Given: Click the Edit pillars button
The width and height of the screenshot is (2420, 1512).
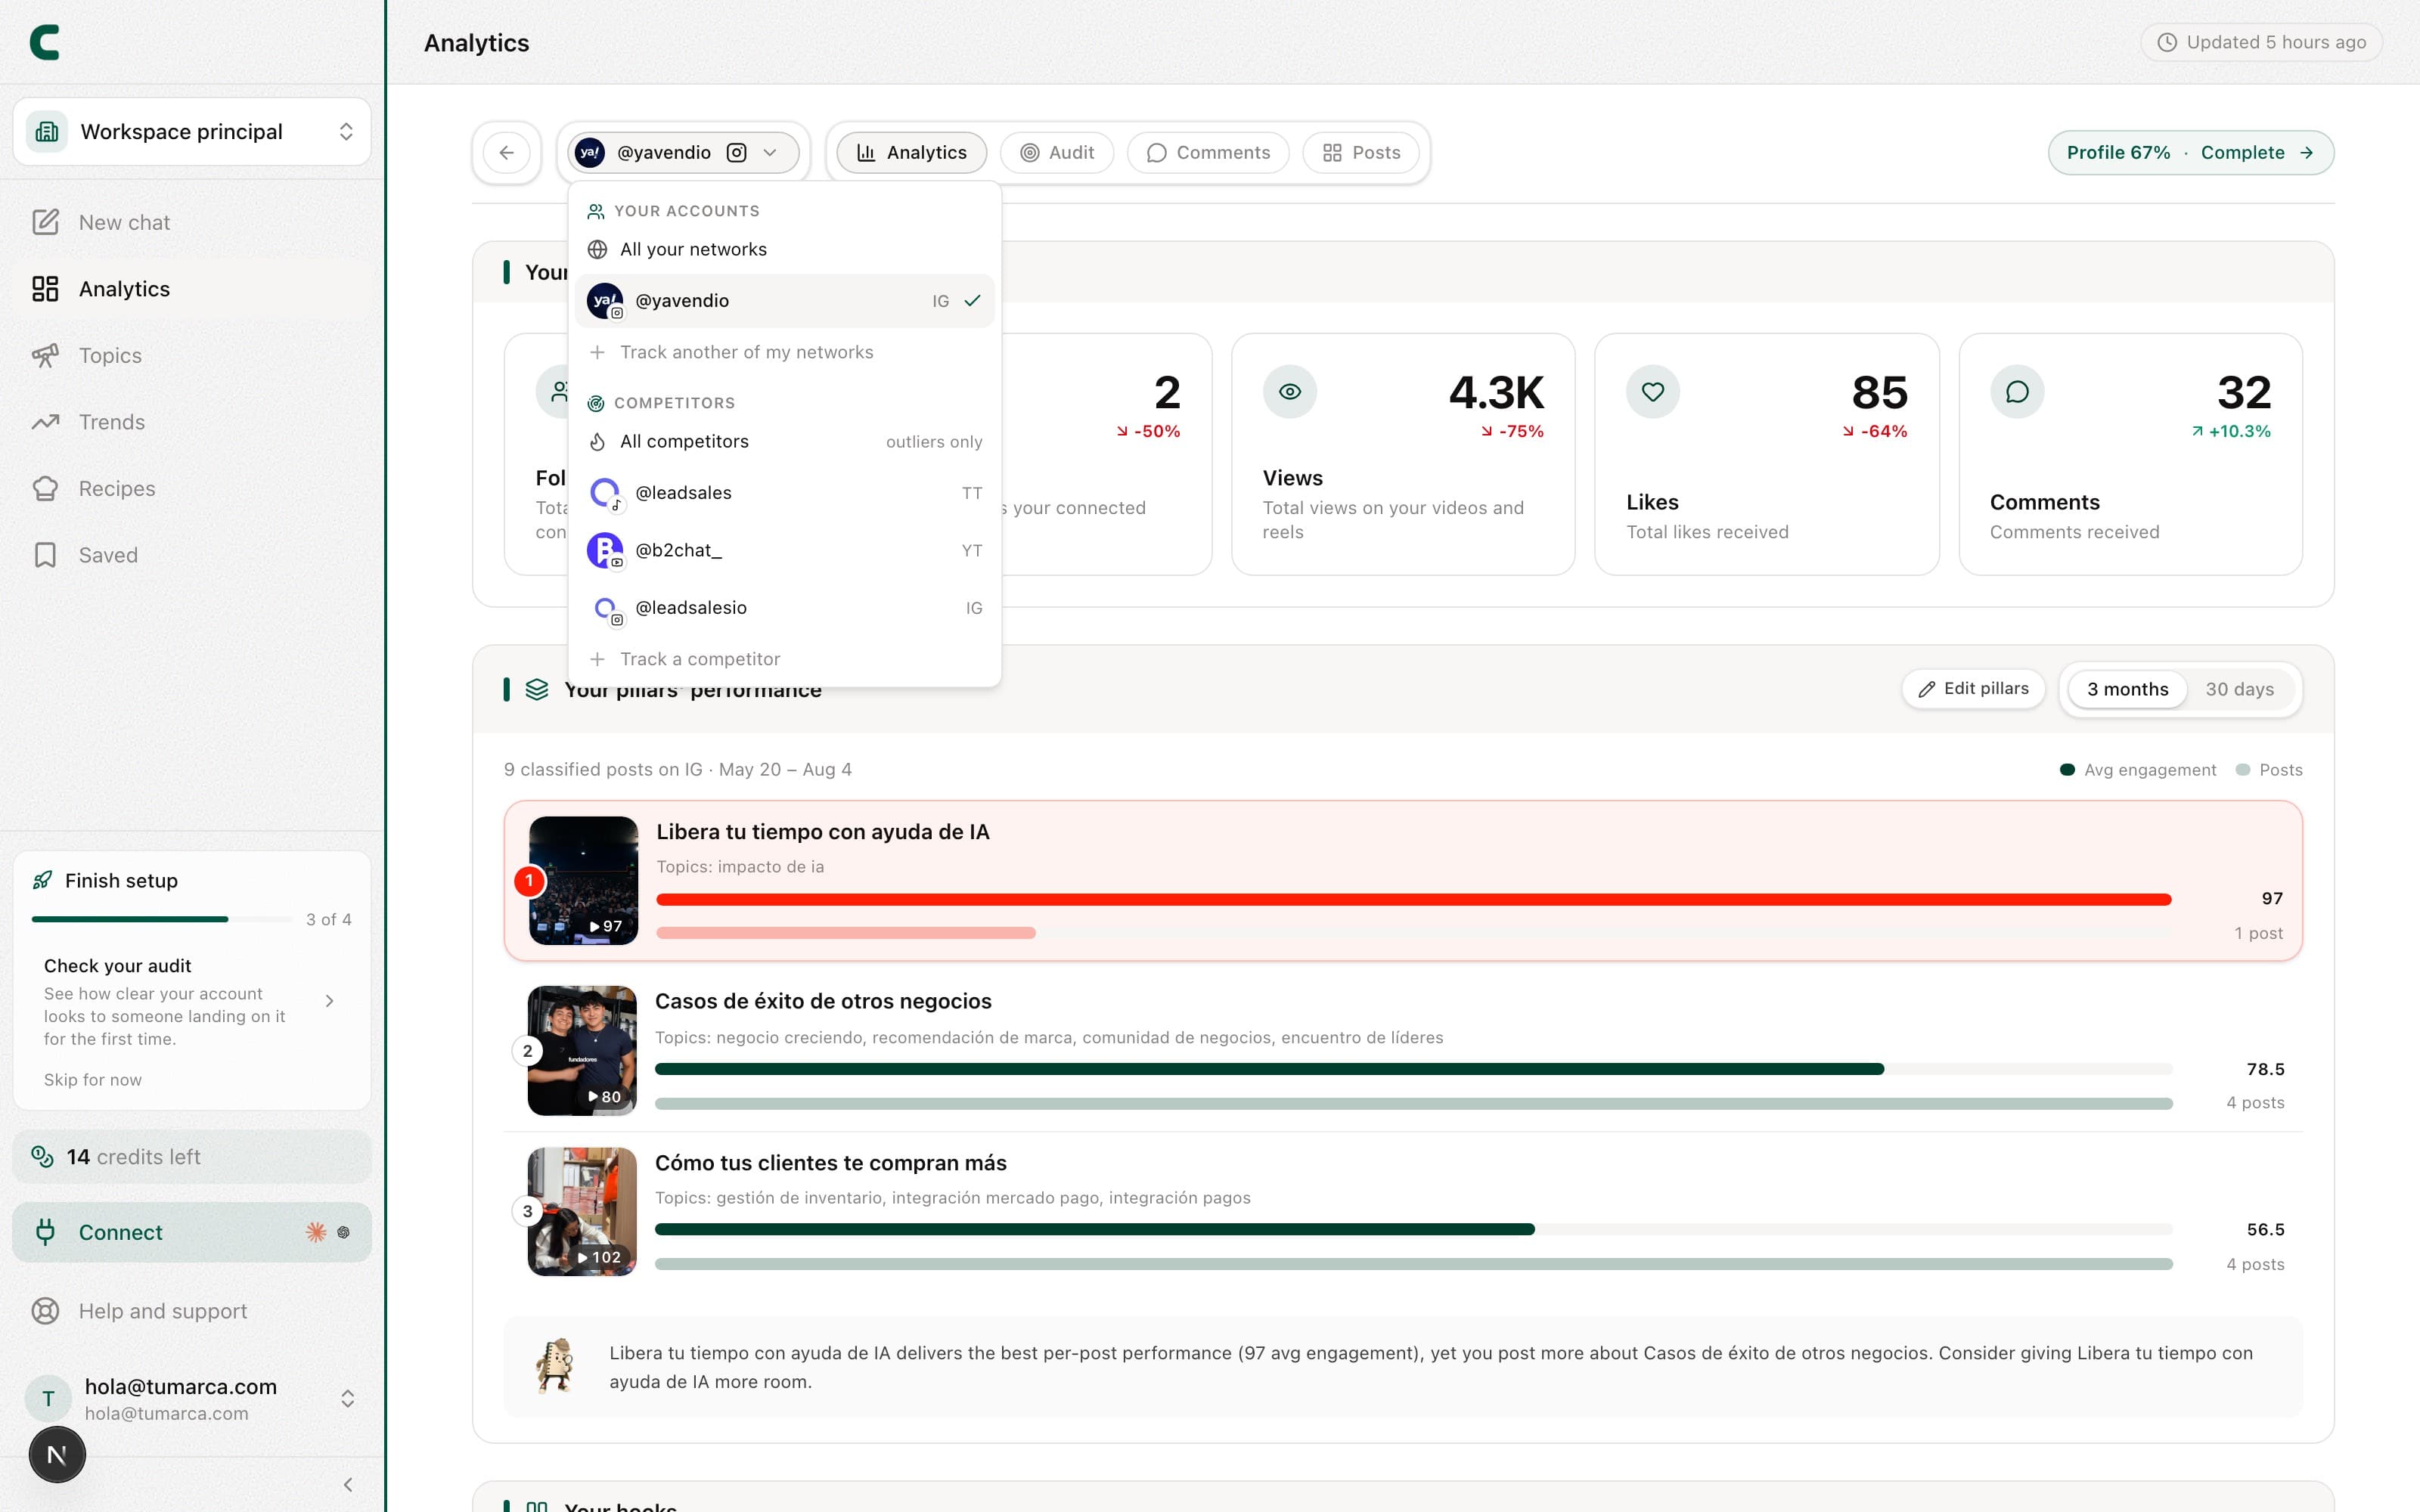Looking at the screenshot, I should point(1973,689).
